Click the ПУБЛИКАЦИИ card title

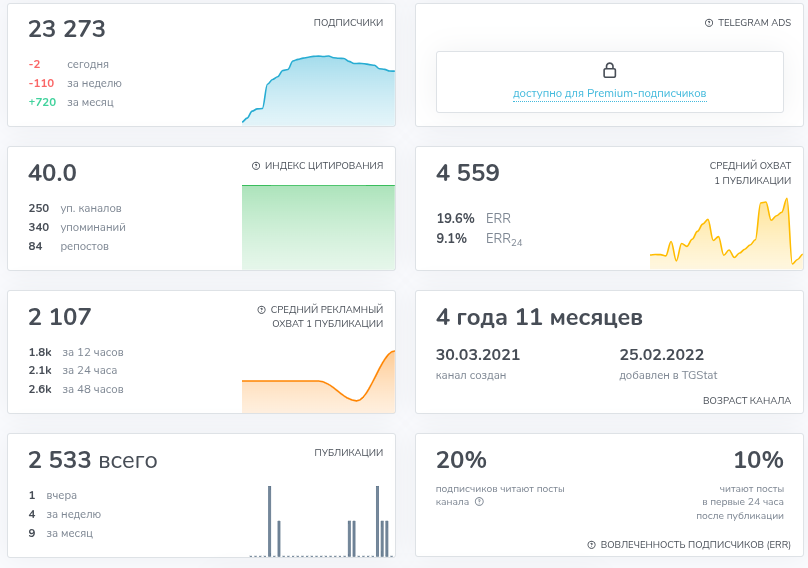[x=349, y=453]
